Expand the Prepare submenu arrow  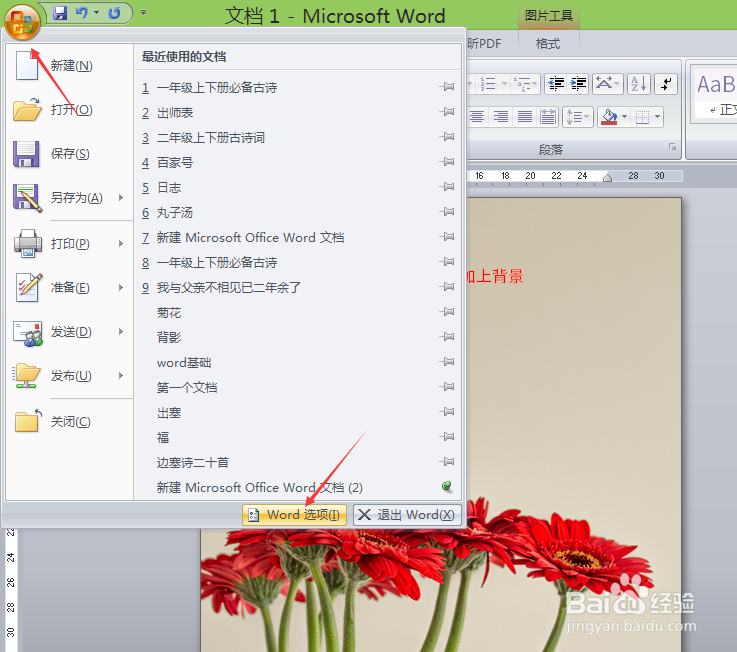pyautogui.click(x=121, y=287)
